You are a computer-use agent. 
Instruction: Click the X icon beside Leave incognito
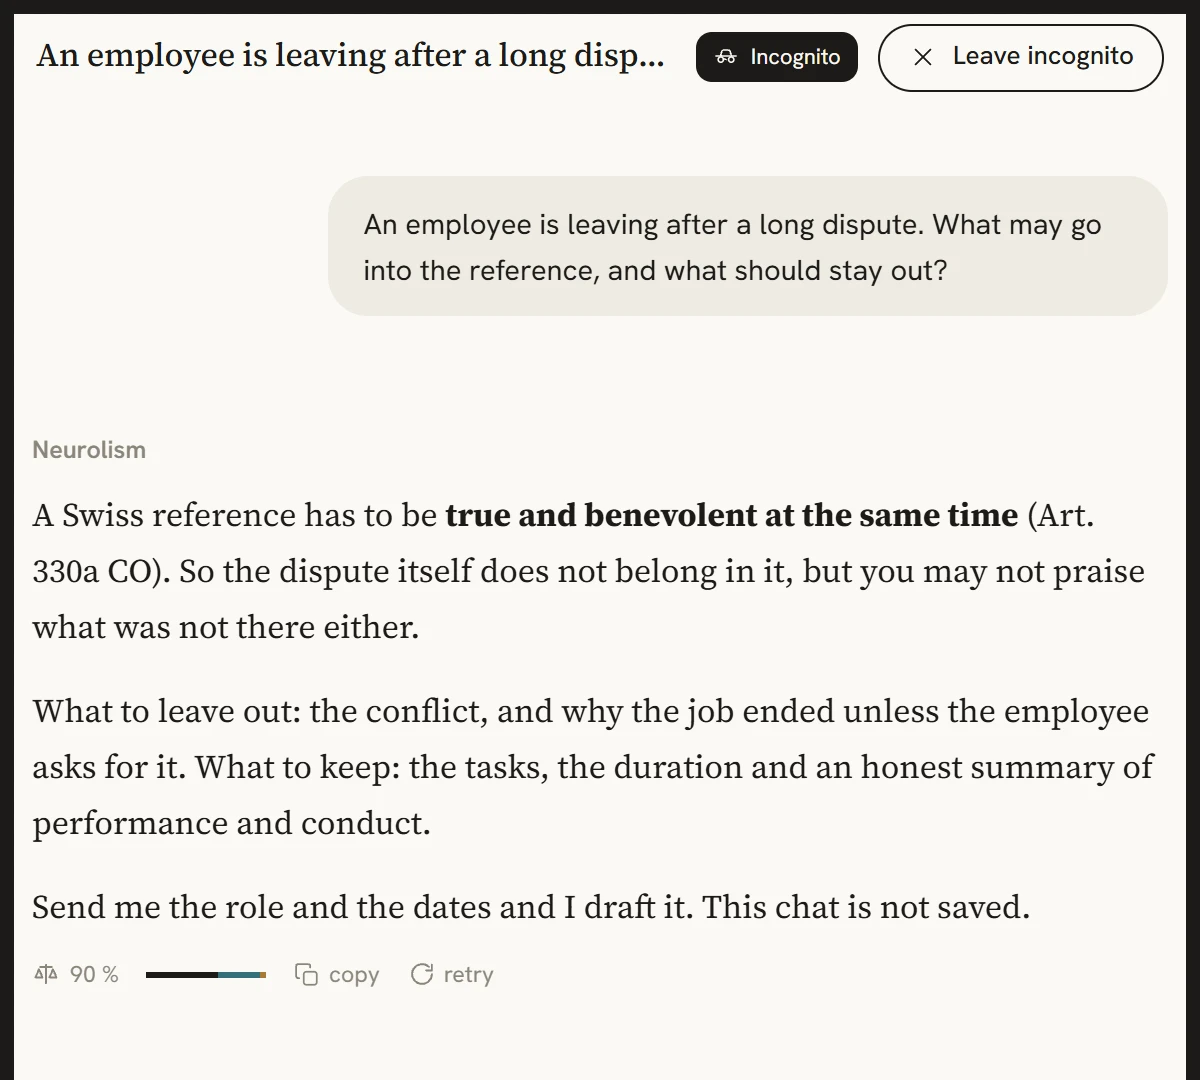click(923, 57)
